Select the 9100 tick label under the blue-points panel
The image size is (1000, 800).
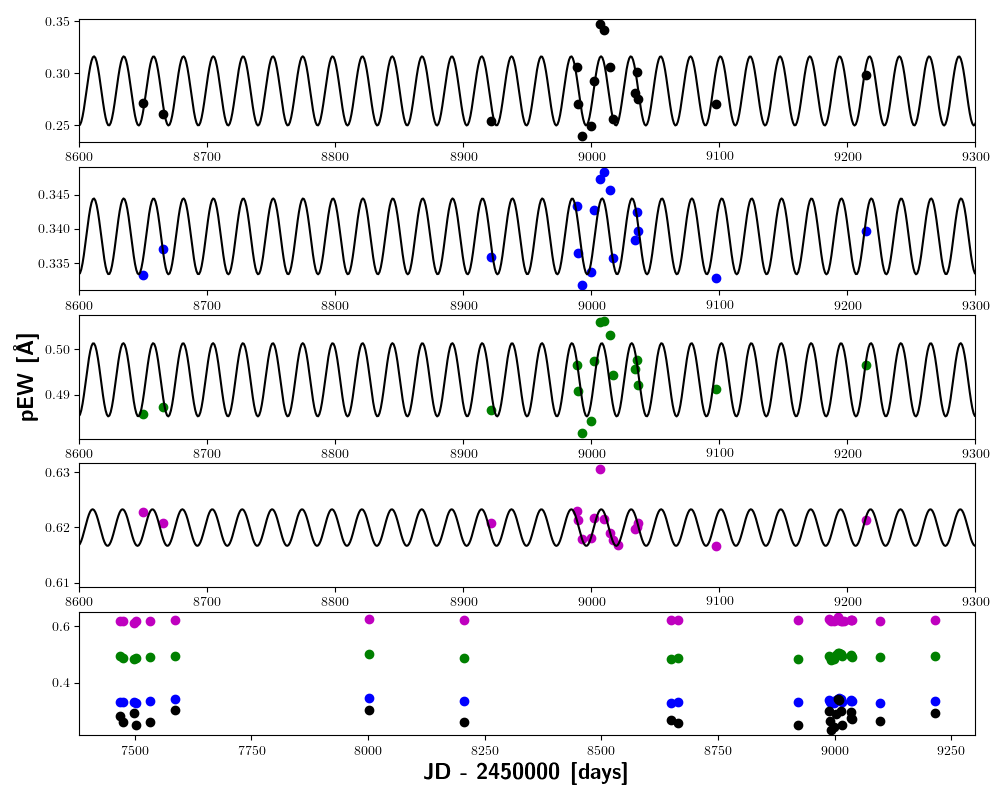[719, 306]
